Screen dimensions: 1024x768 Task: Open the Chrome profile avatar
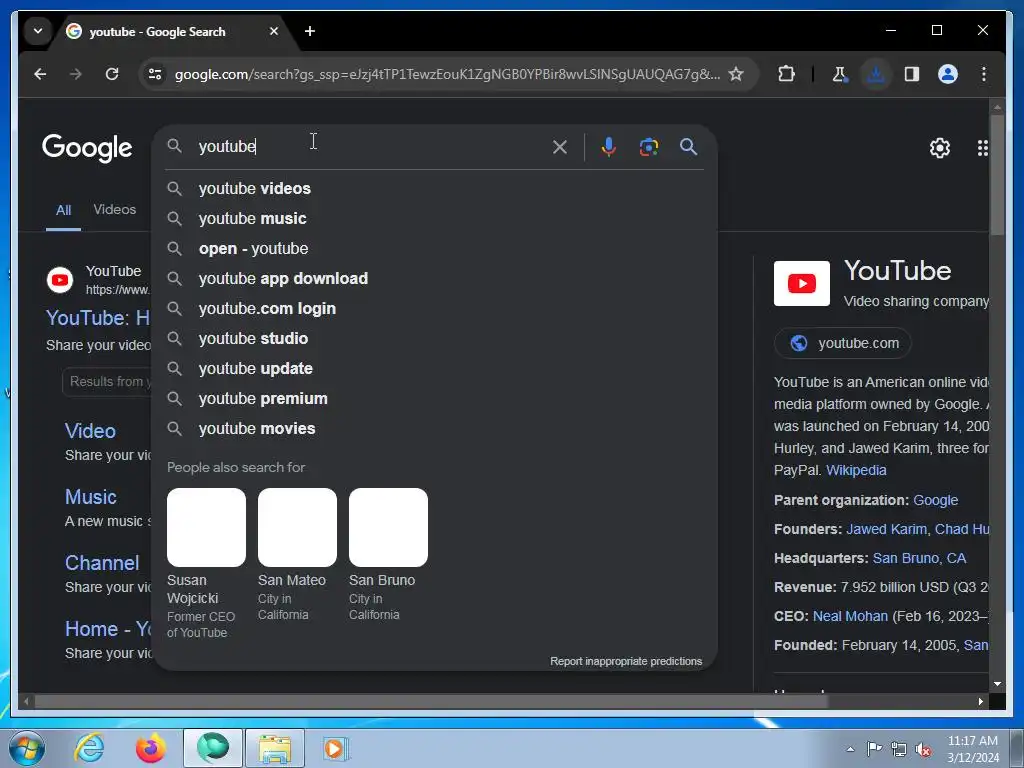pyautogui.click(x=948, y=74)
